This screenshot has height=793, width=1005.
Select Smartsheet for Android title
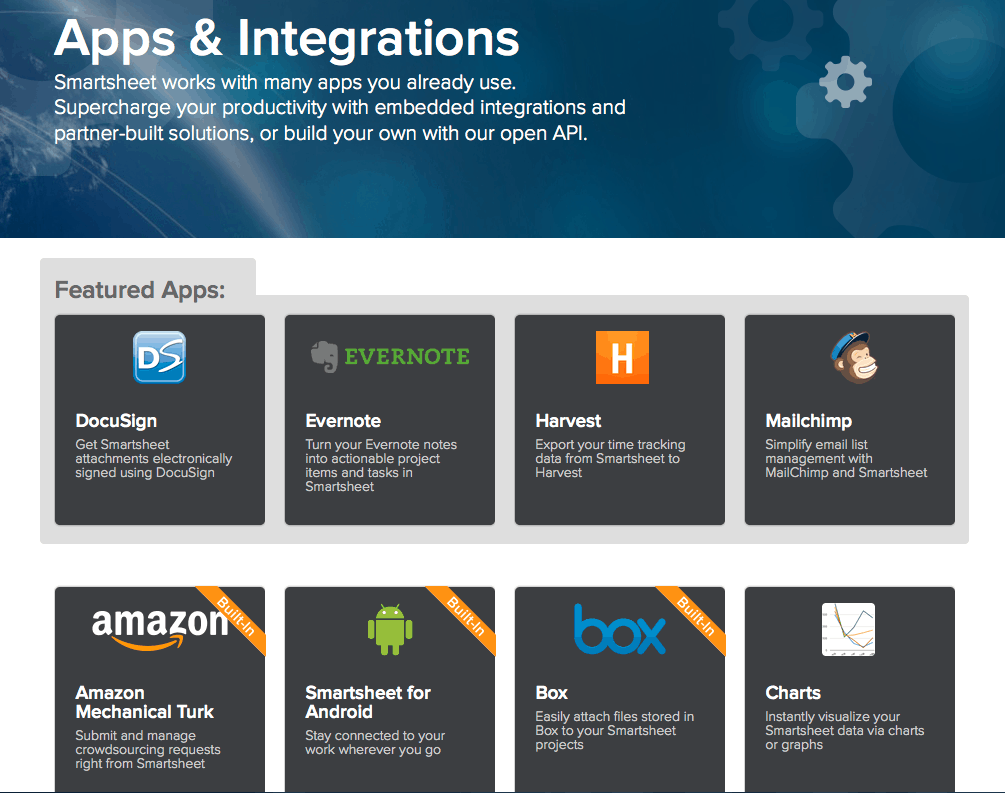[367, 702]
